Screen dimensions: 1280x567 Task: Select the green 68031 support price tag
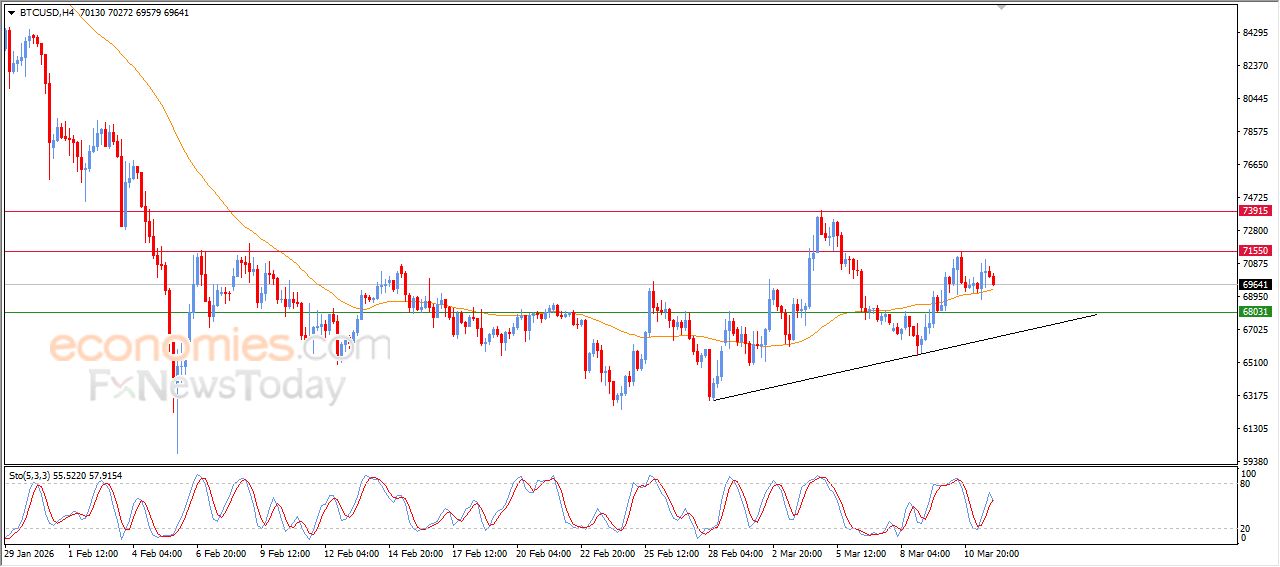(x=1254, y=312)
